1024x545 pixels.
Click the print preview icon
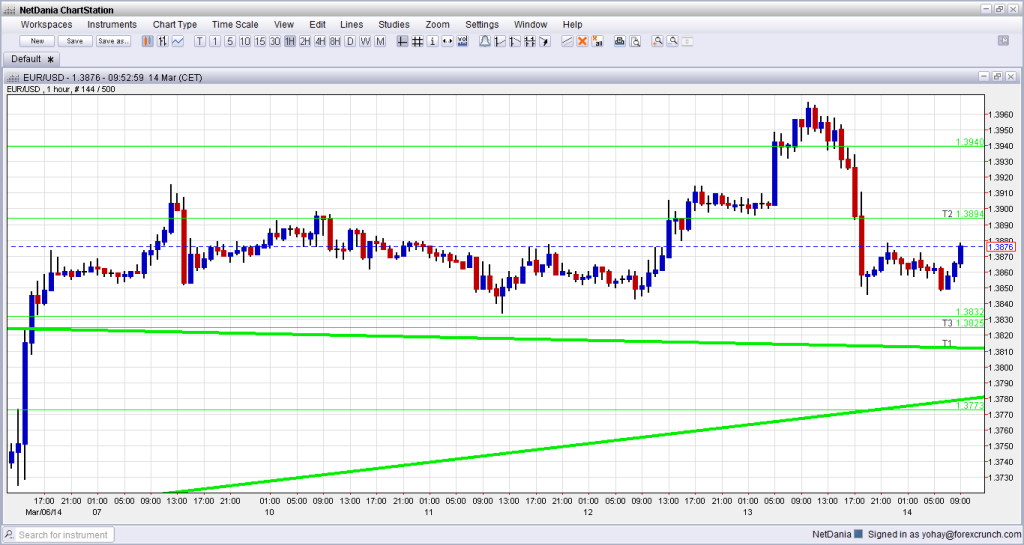point(635,41)
